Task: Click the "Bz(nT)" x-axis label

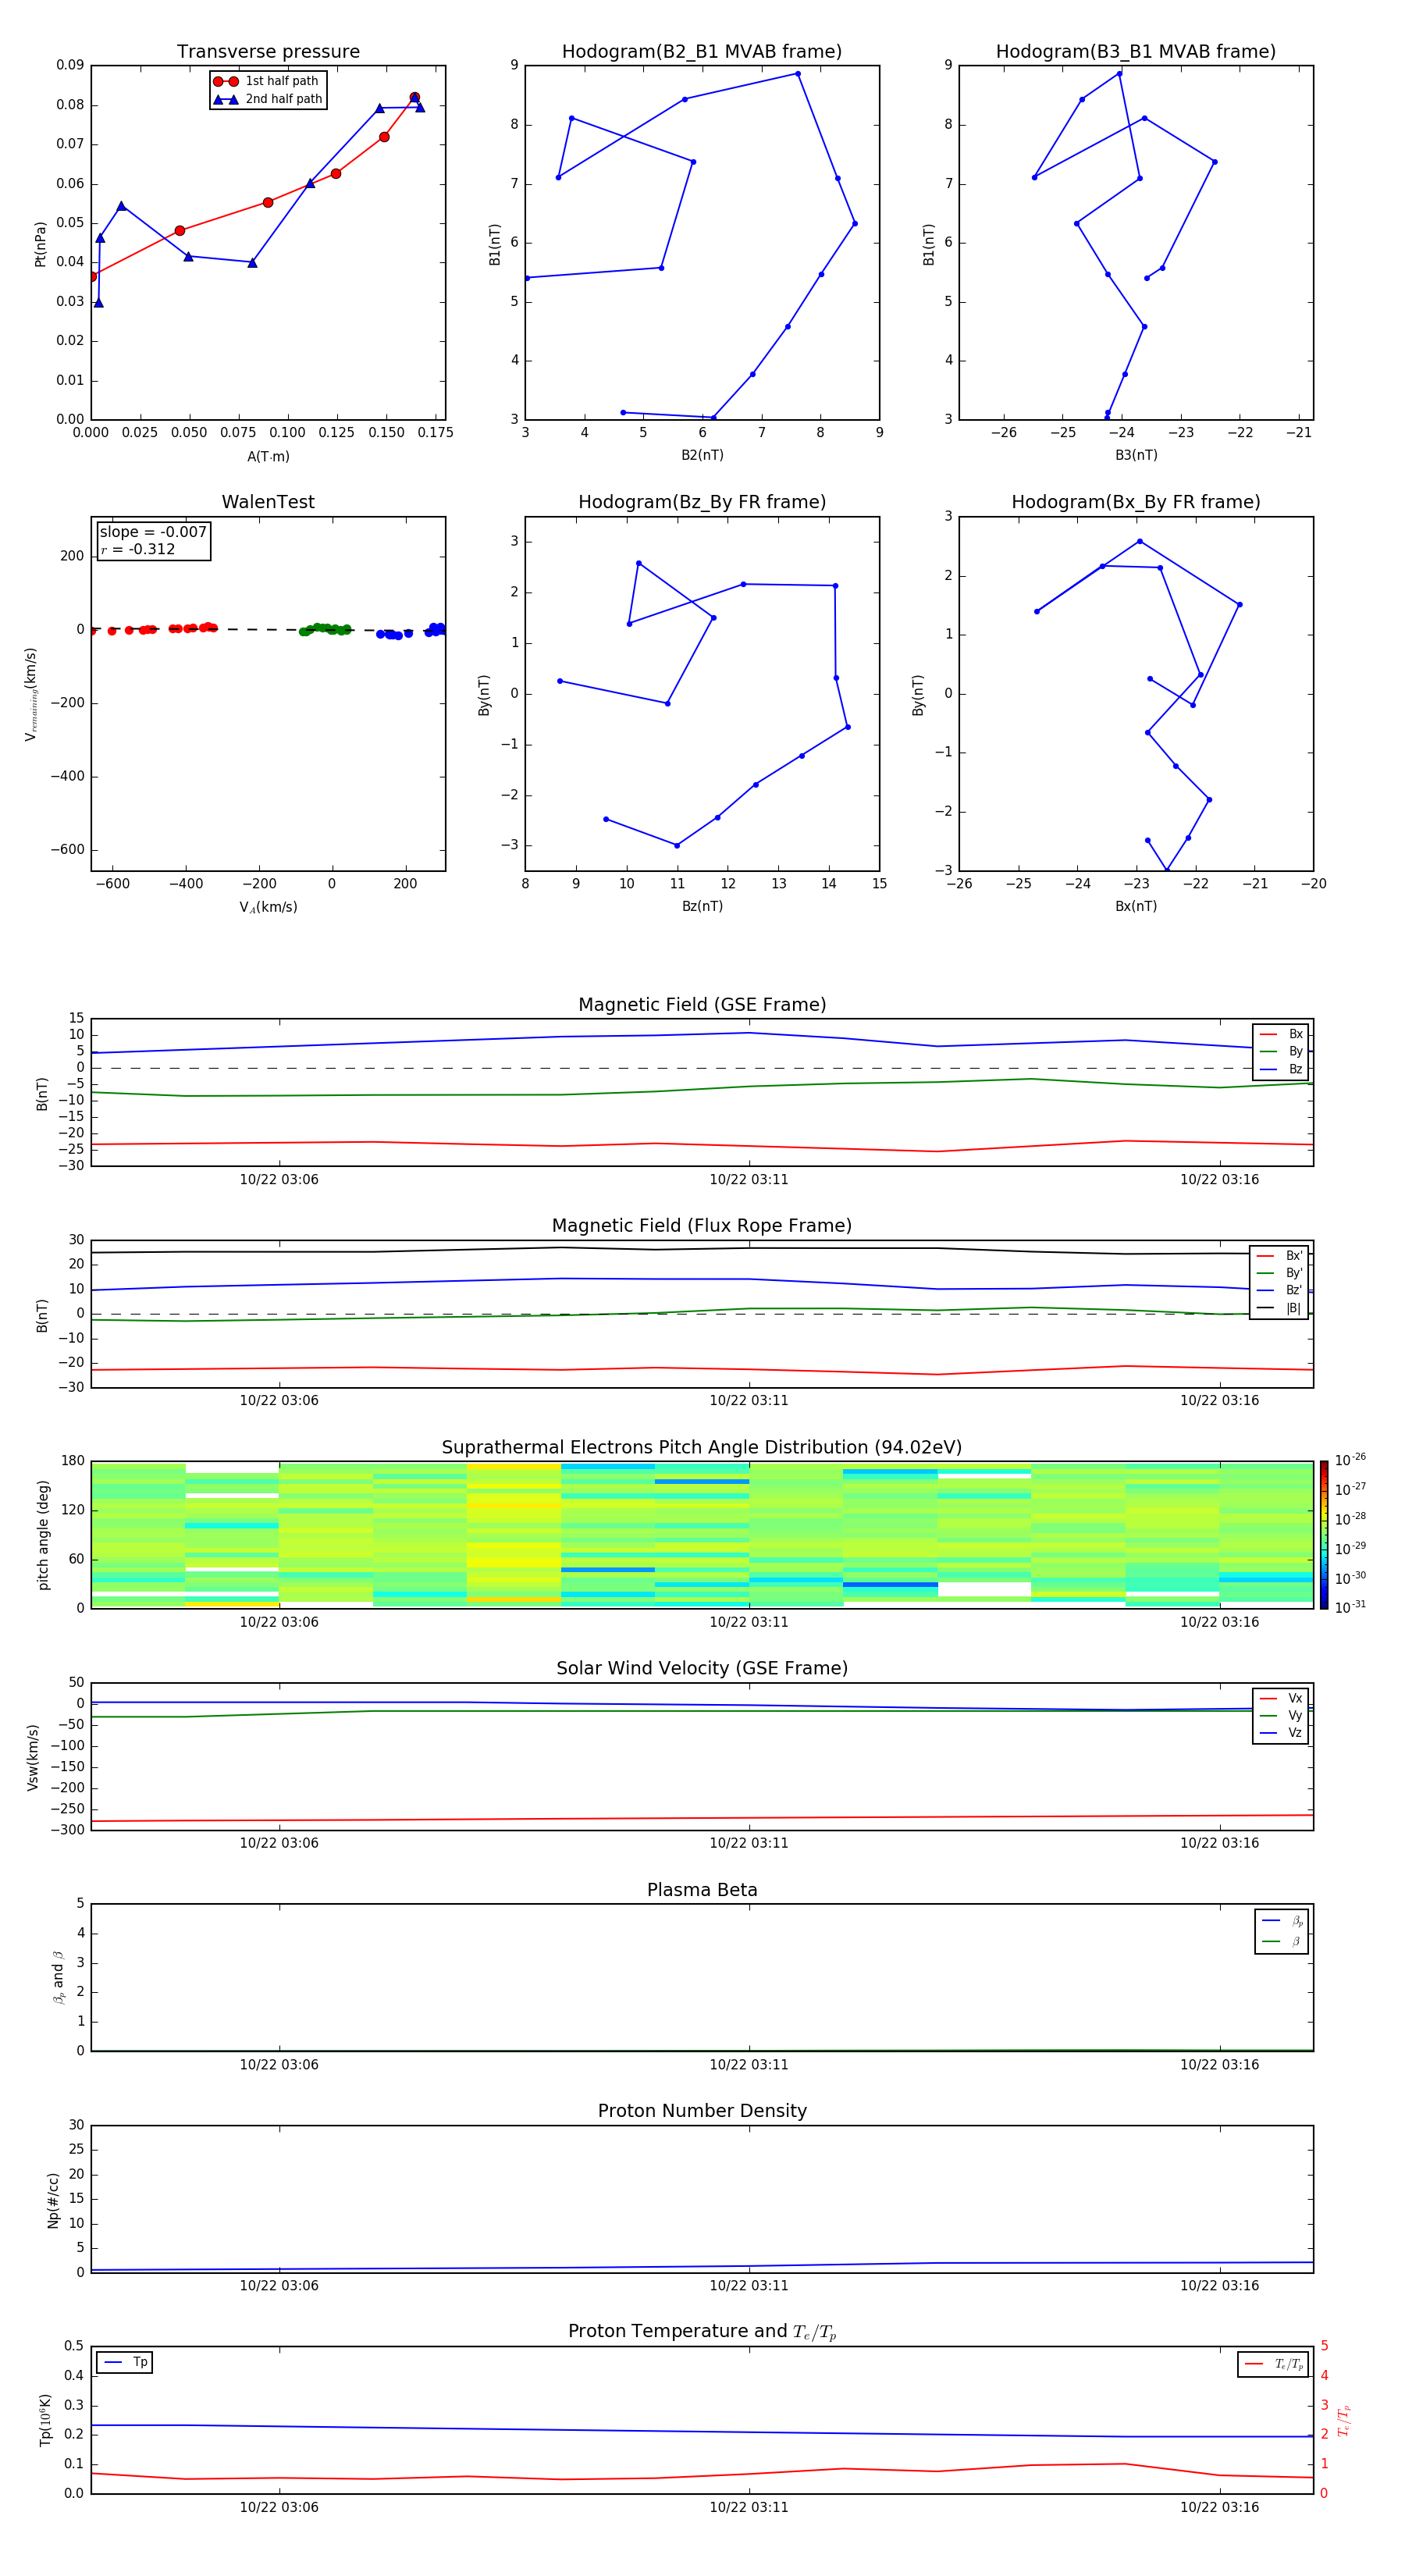Action: [x=702, y=906]
